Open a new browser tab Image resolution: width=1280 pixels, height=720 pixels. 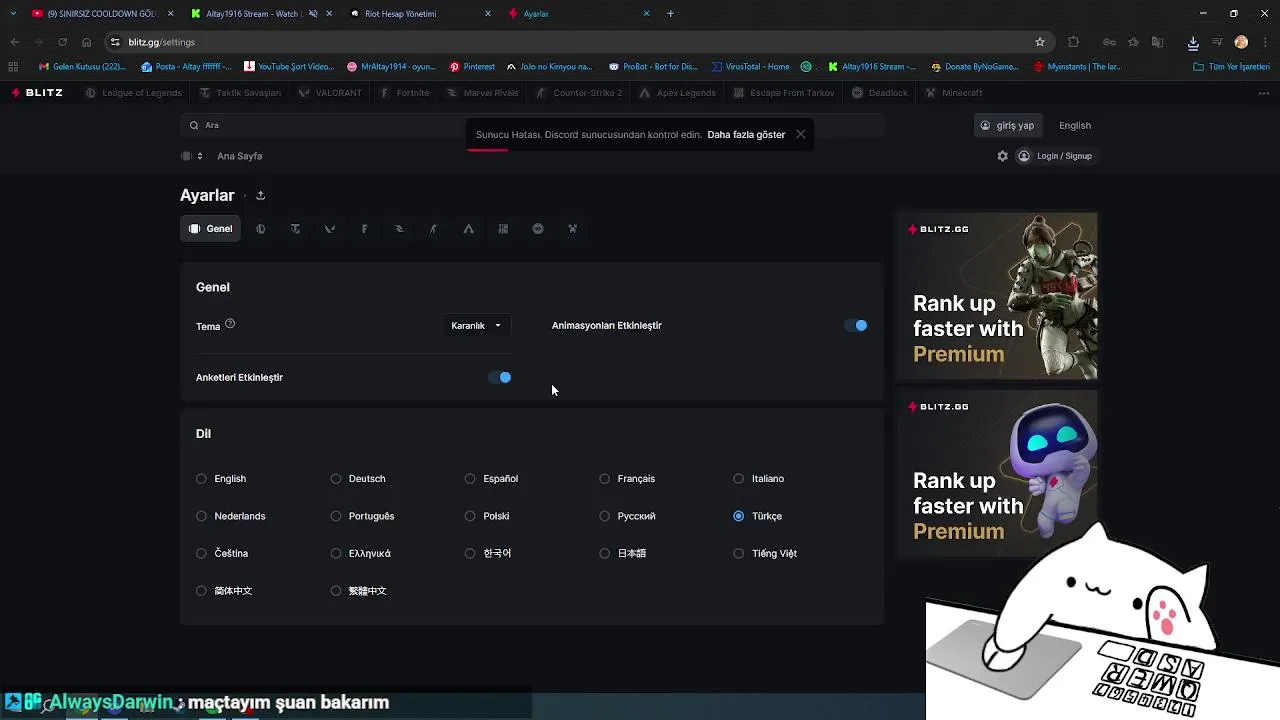tap(670, 14)
